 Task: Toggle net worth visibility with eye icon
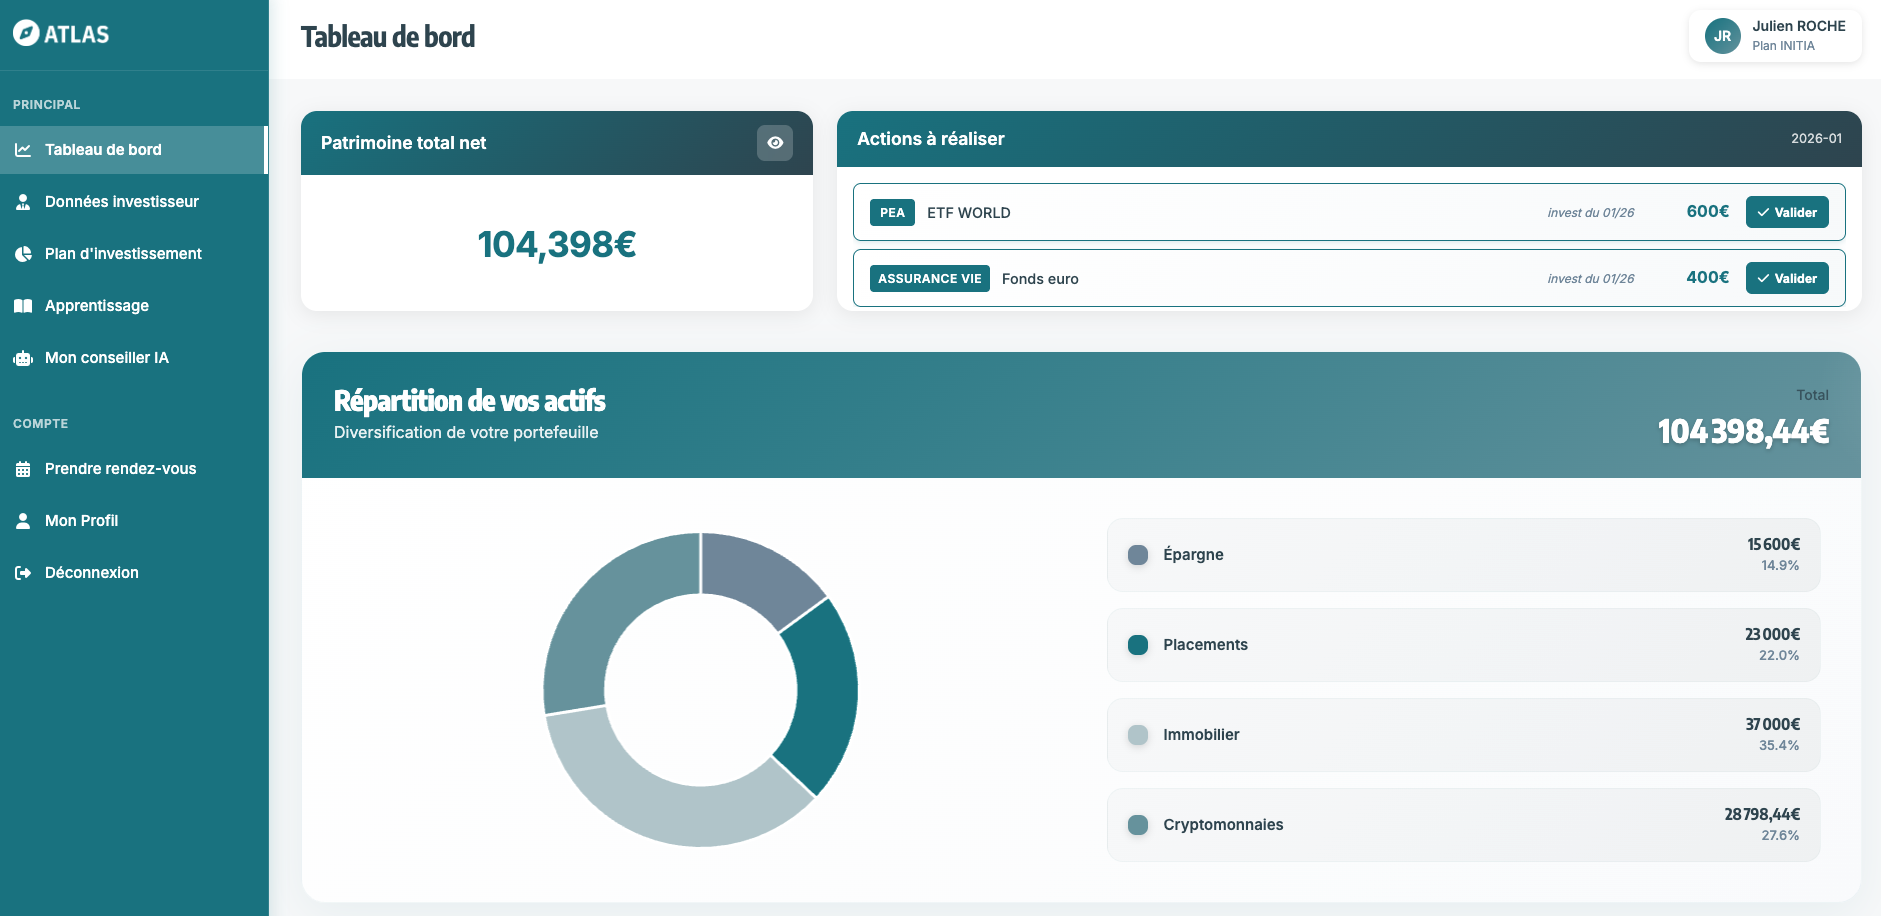pos(774,143)
